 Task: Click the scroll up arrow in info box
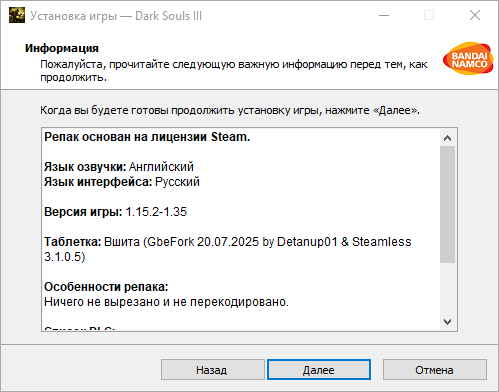448,138
